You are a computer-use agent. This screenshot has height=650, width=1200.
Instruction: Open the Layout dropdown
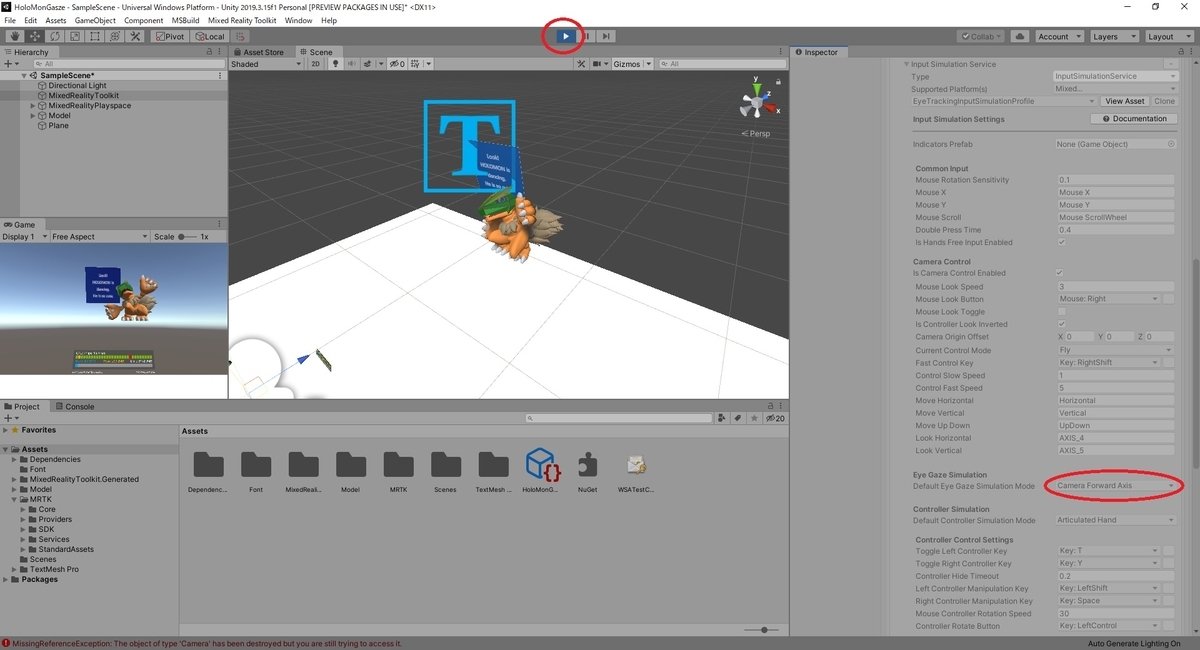click(x=1168, y=36)
